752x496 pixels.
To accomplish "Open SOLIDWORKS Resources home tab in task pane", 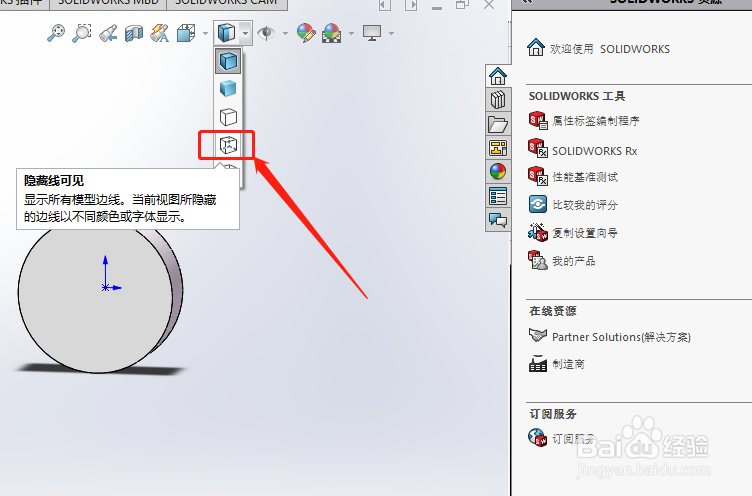I will coord(498,76).
